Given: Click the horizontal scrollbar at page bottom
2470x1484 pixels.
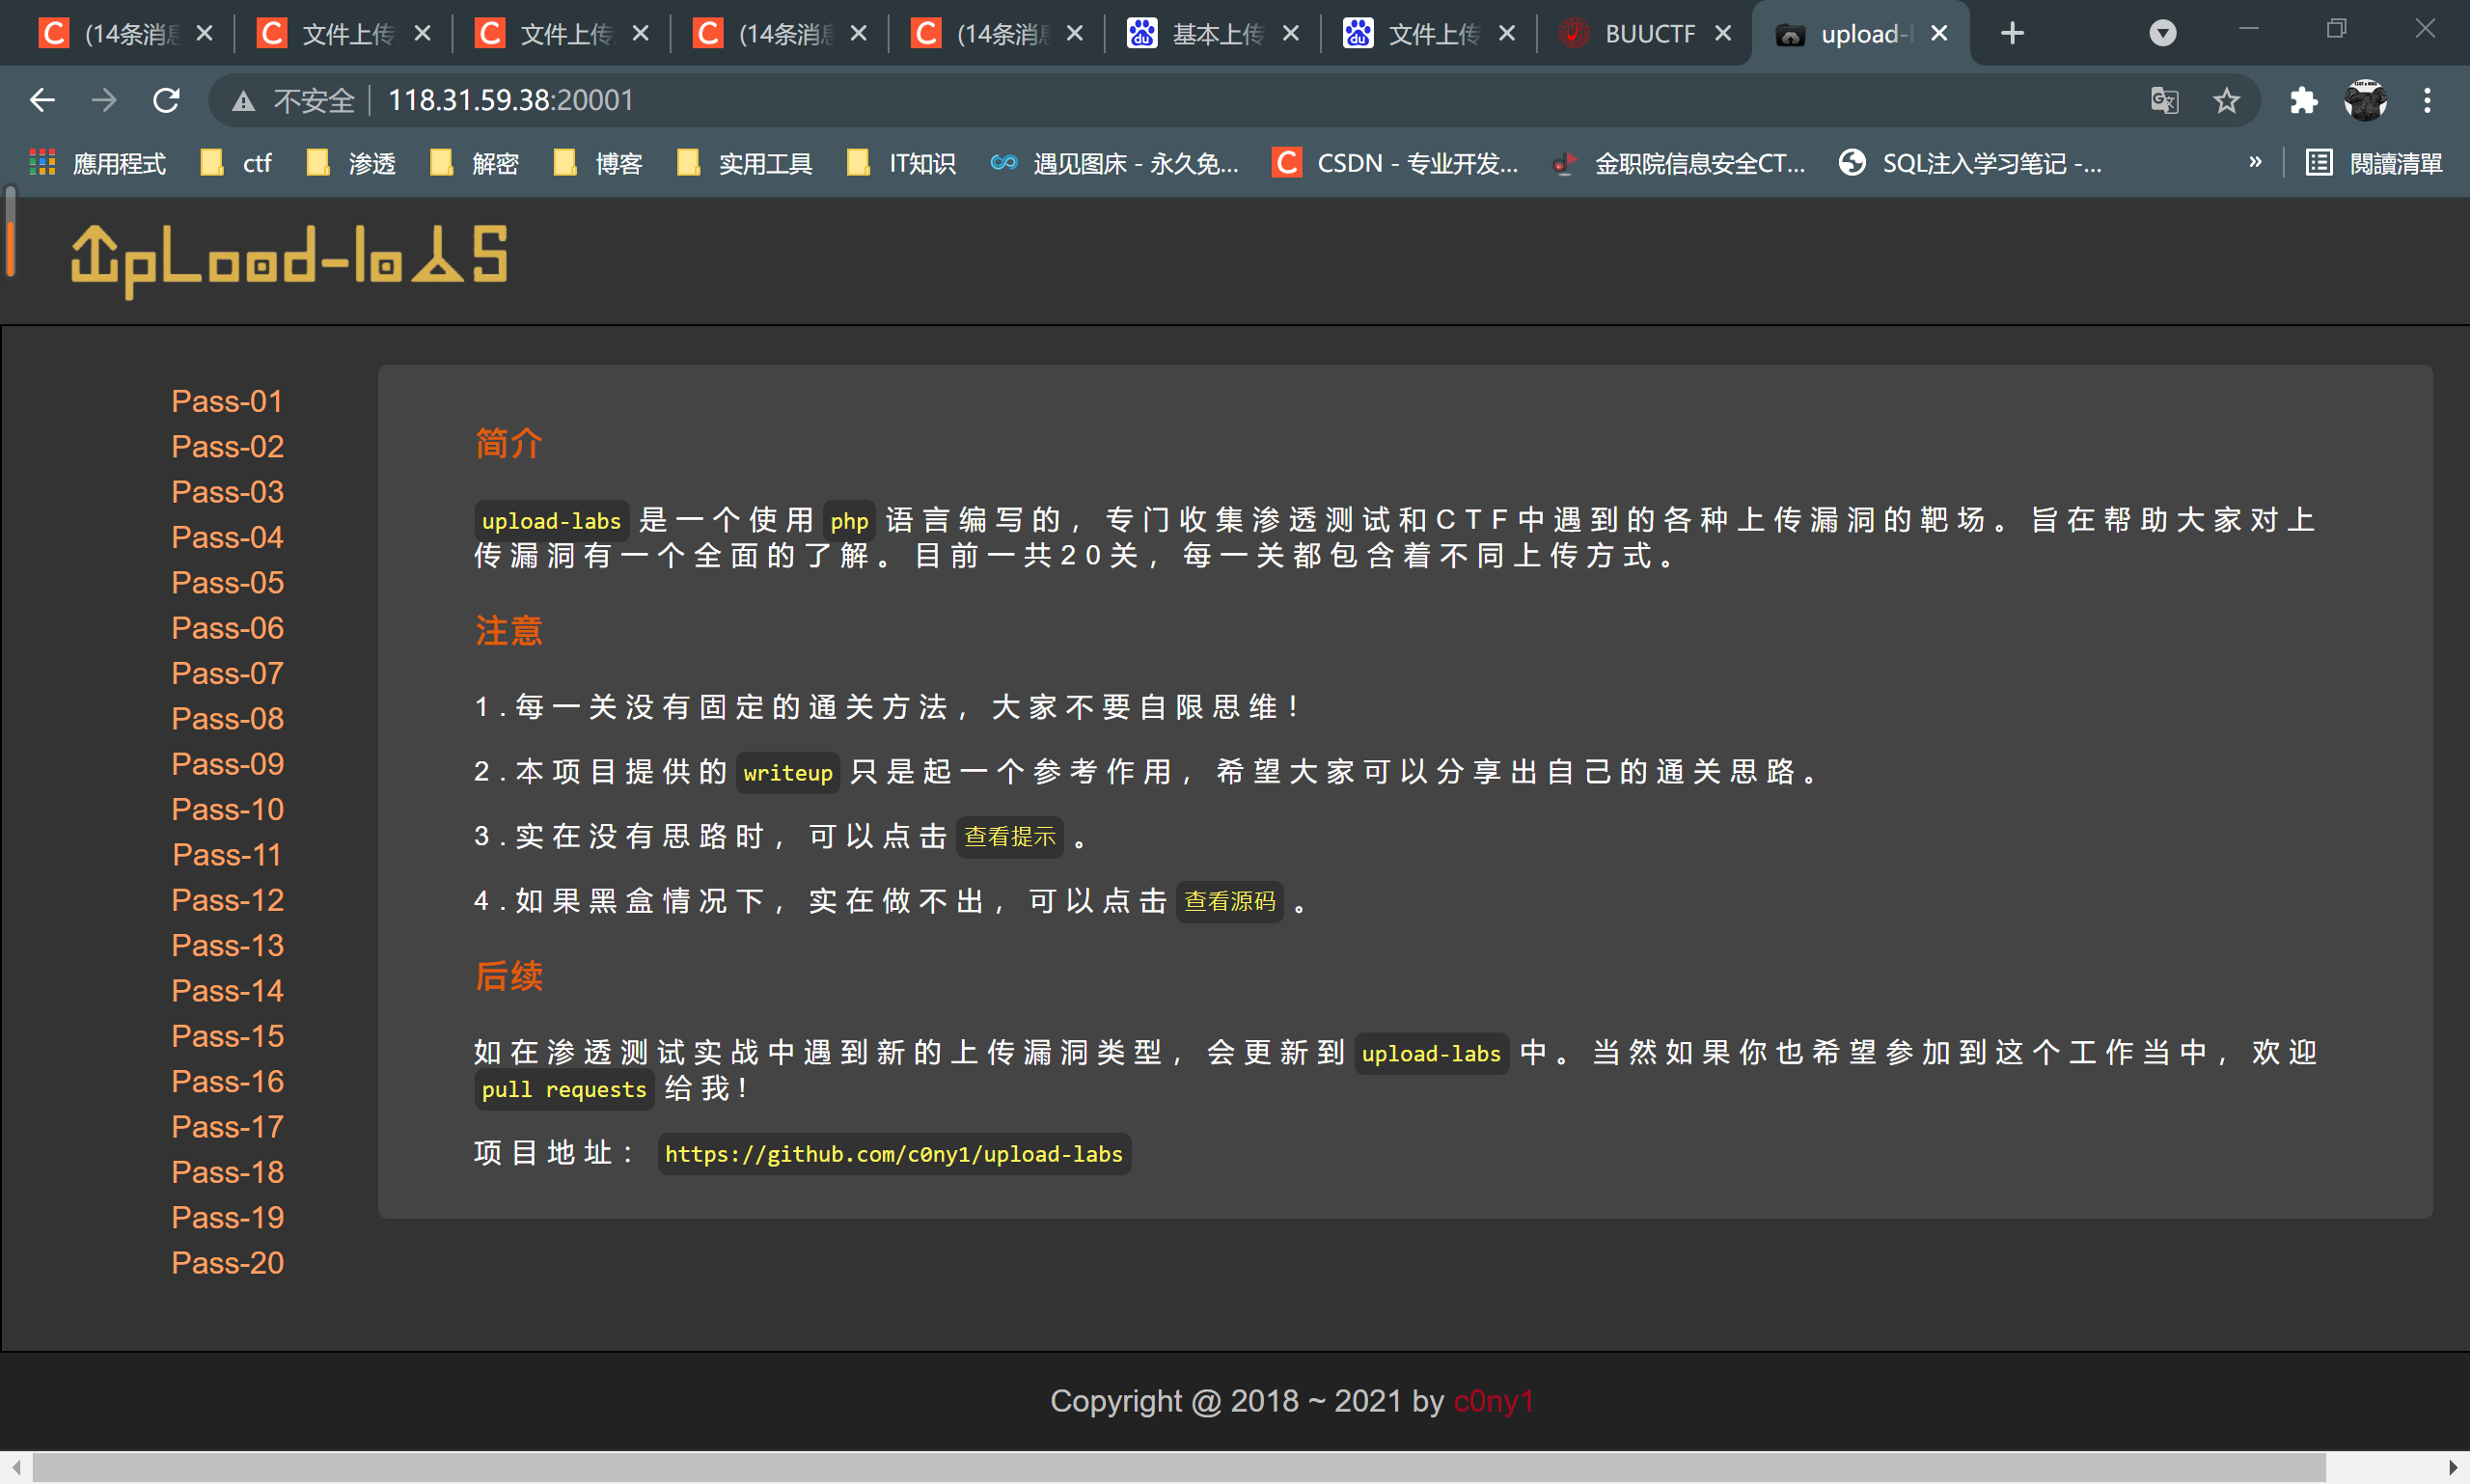Looking at the screenshot, I should [x=1180, y=1467].
